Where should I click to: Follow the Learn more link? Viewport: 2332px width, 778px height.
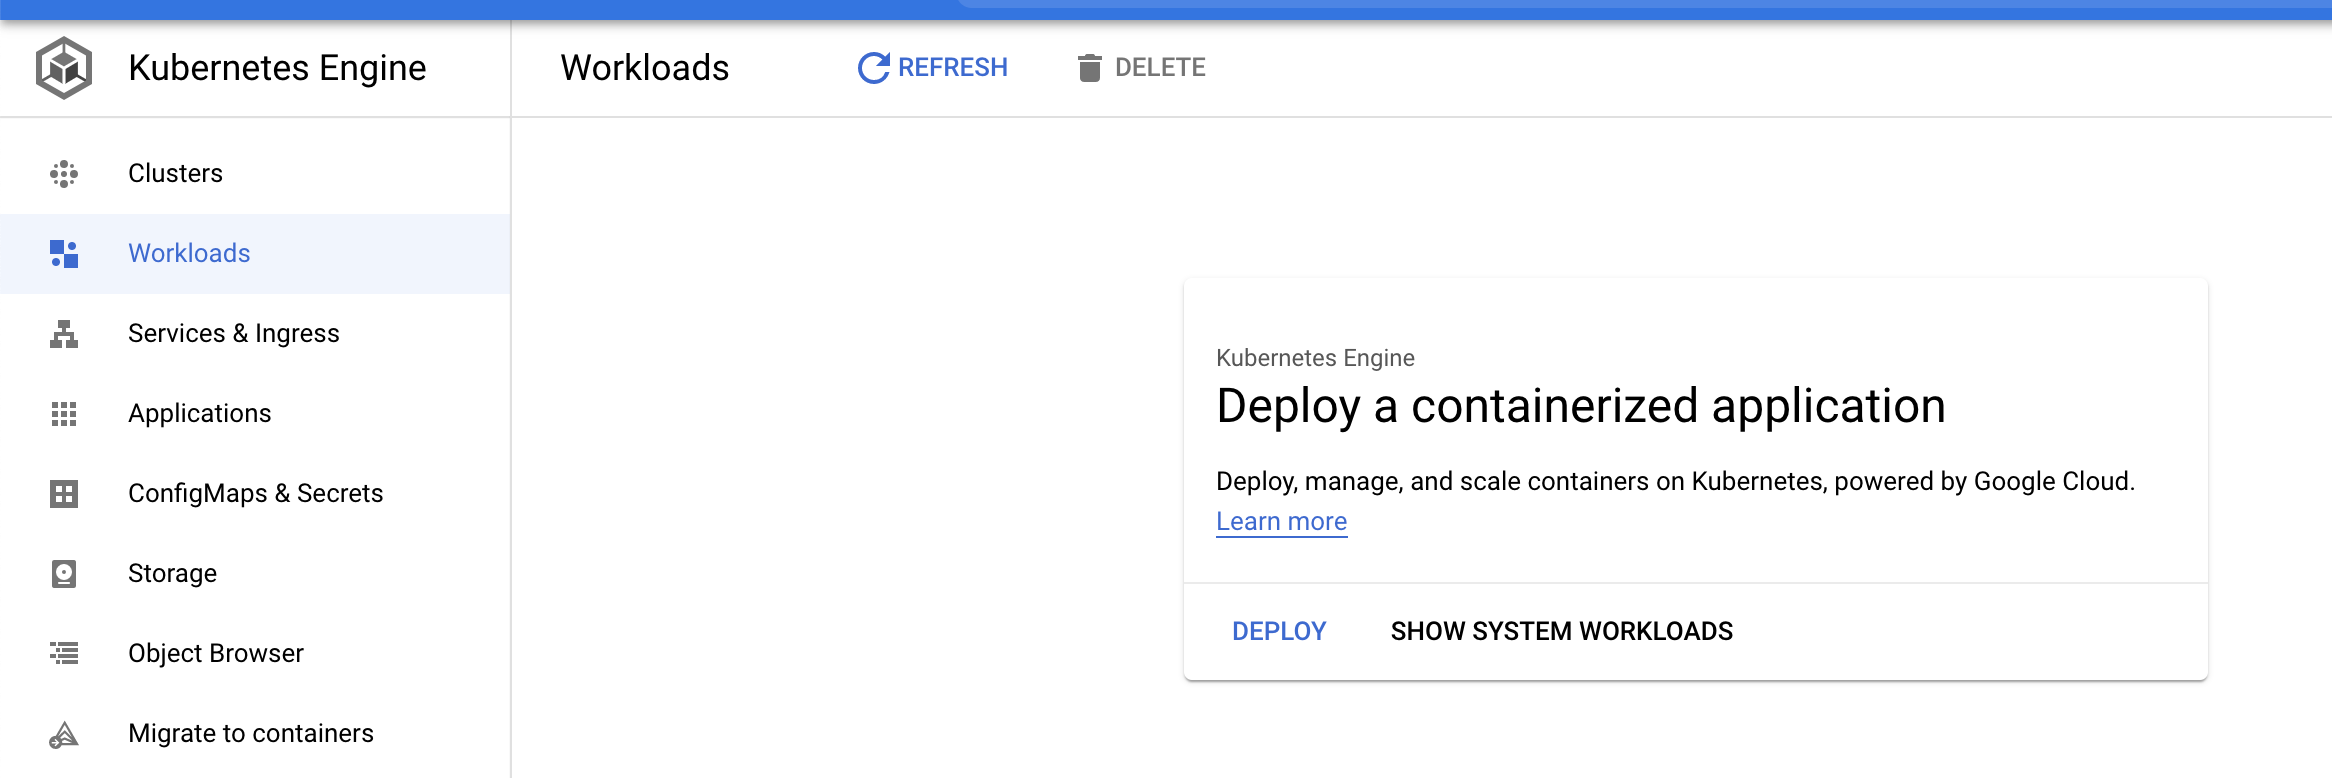click(1281, 522)
